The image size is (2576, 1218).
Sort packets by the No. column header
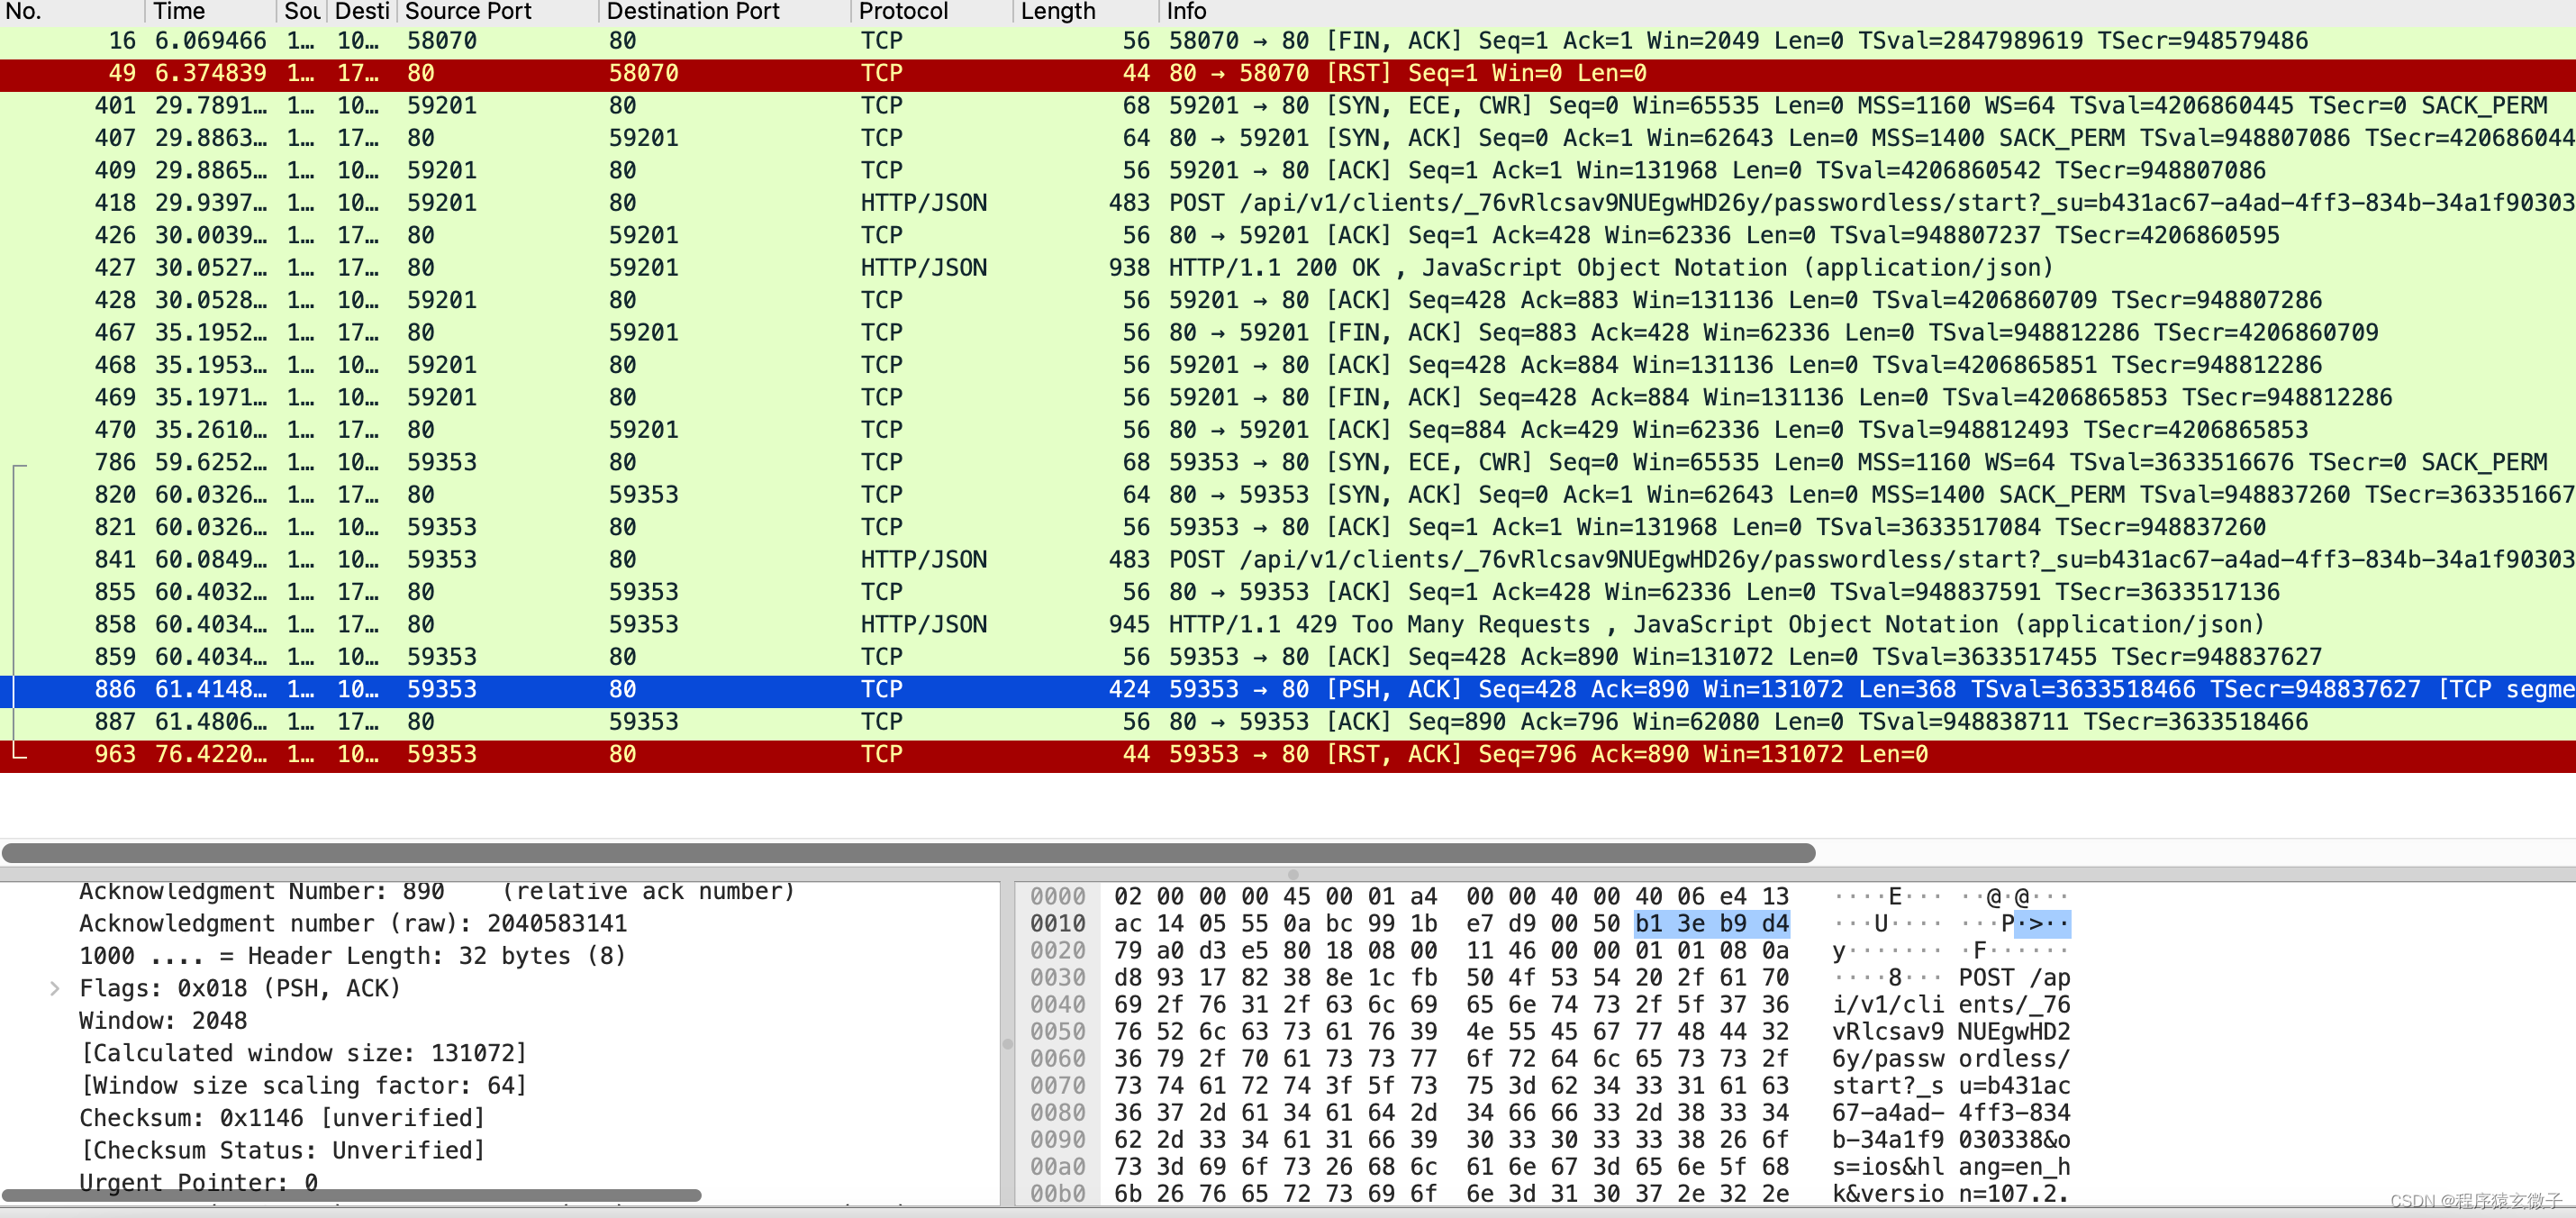(x=72, y=11)
